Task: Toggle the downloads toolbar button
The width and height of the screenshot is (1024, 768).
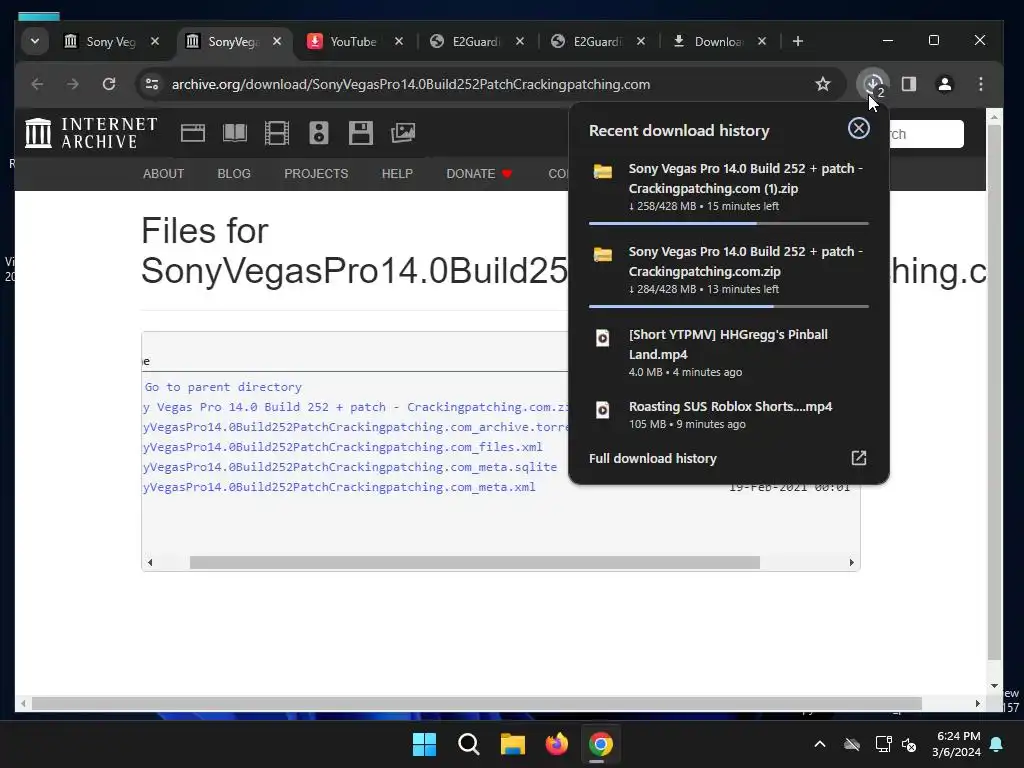Action: (x=873, y=84)
